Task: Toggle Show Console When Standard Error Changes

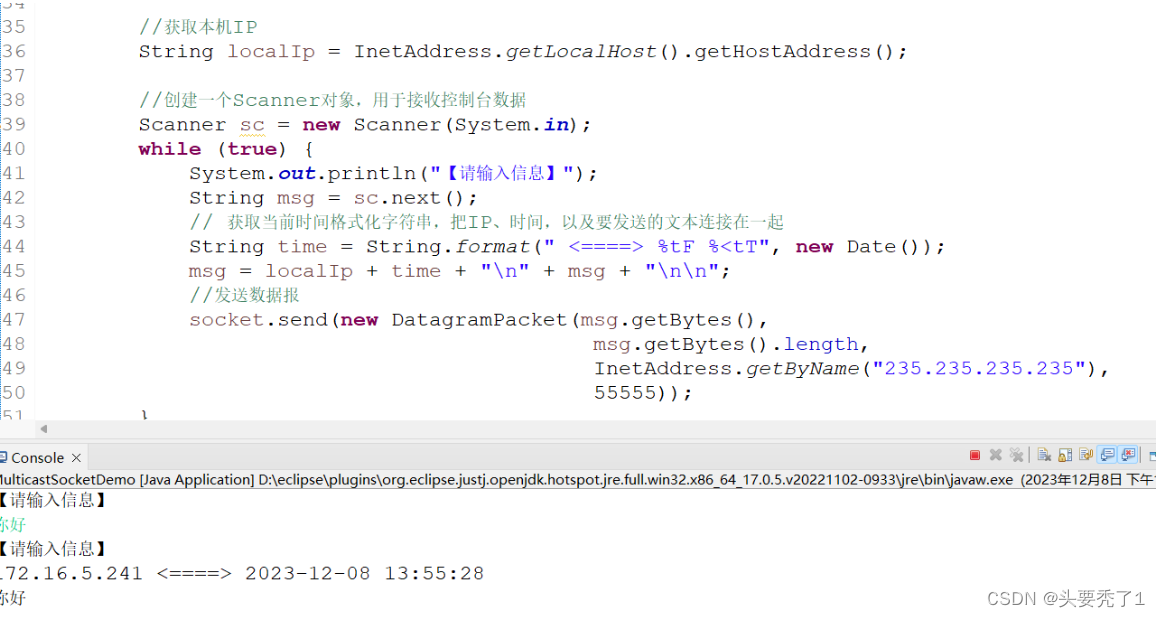Action: [1128, 456]
